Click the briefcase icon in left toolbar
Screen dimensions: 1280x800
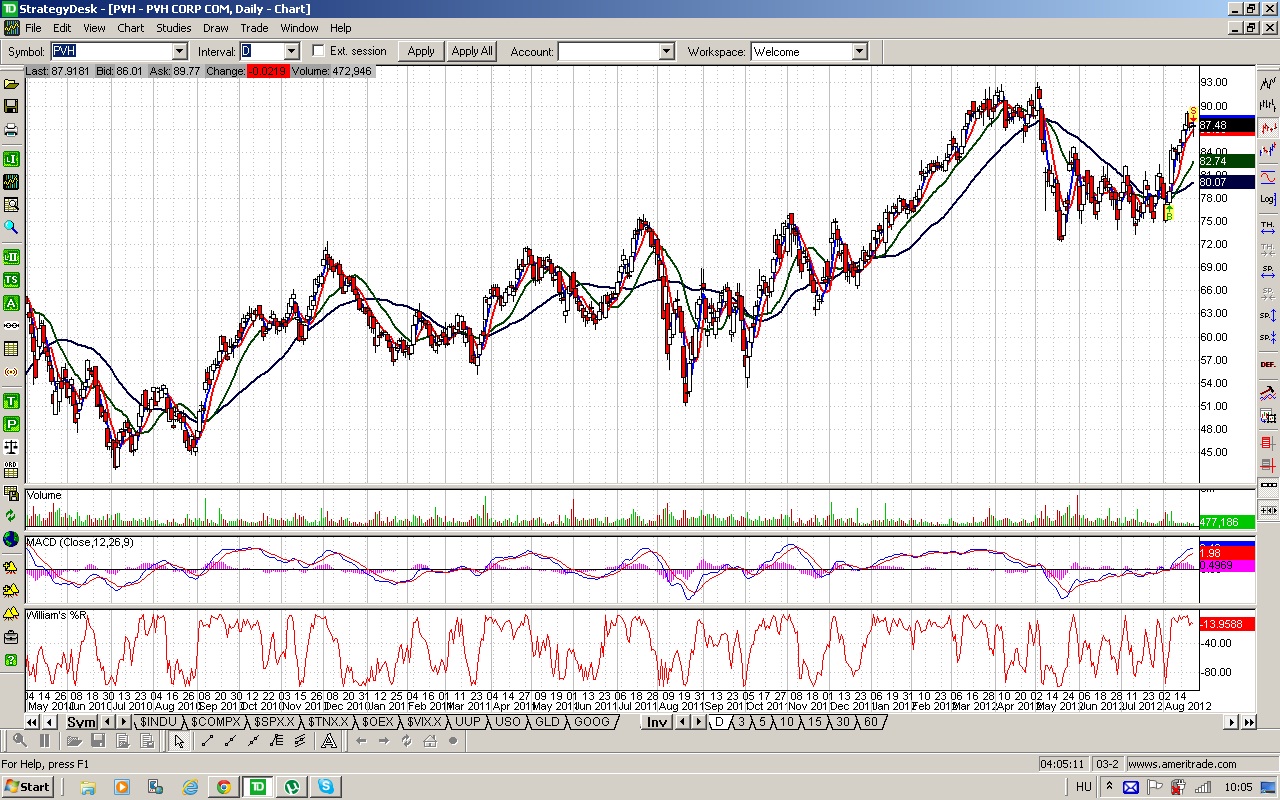(11, 637)
